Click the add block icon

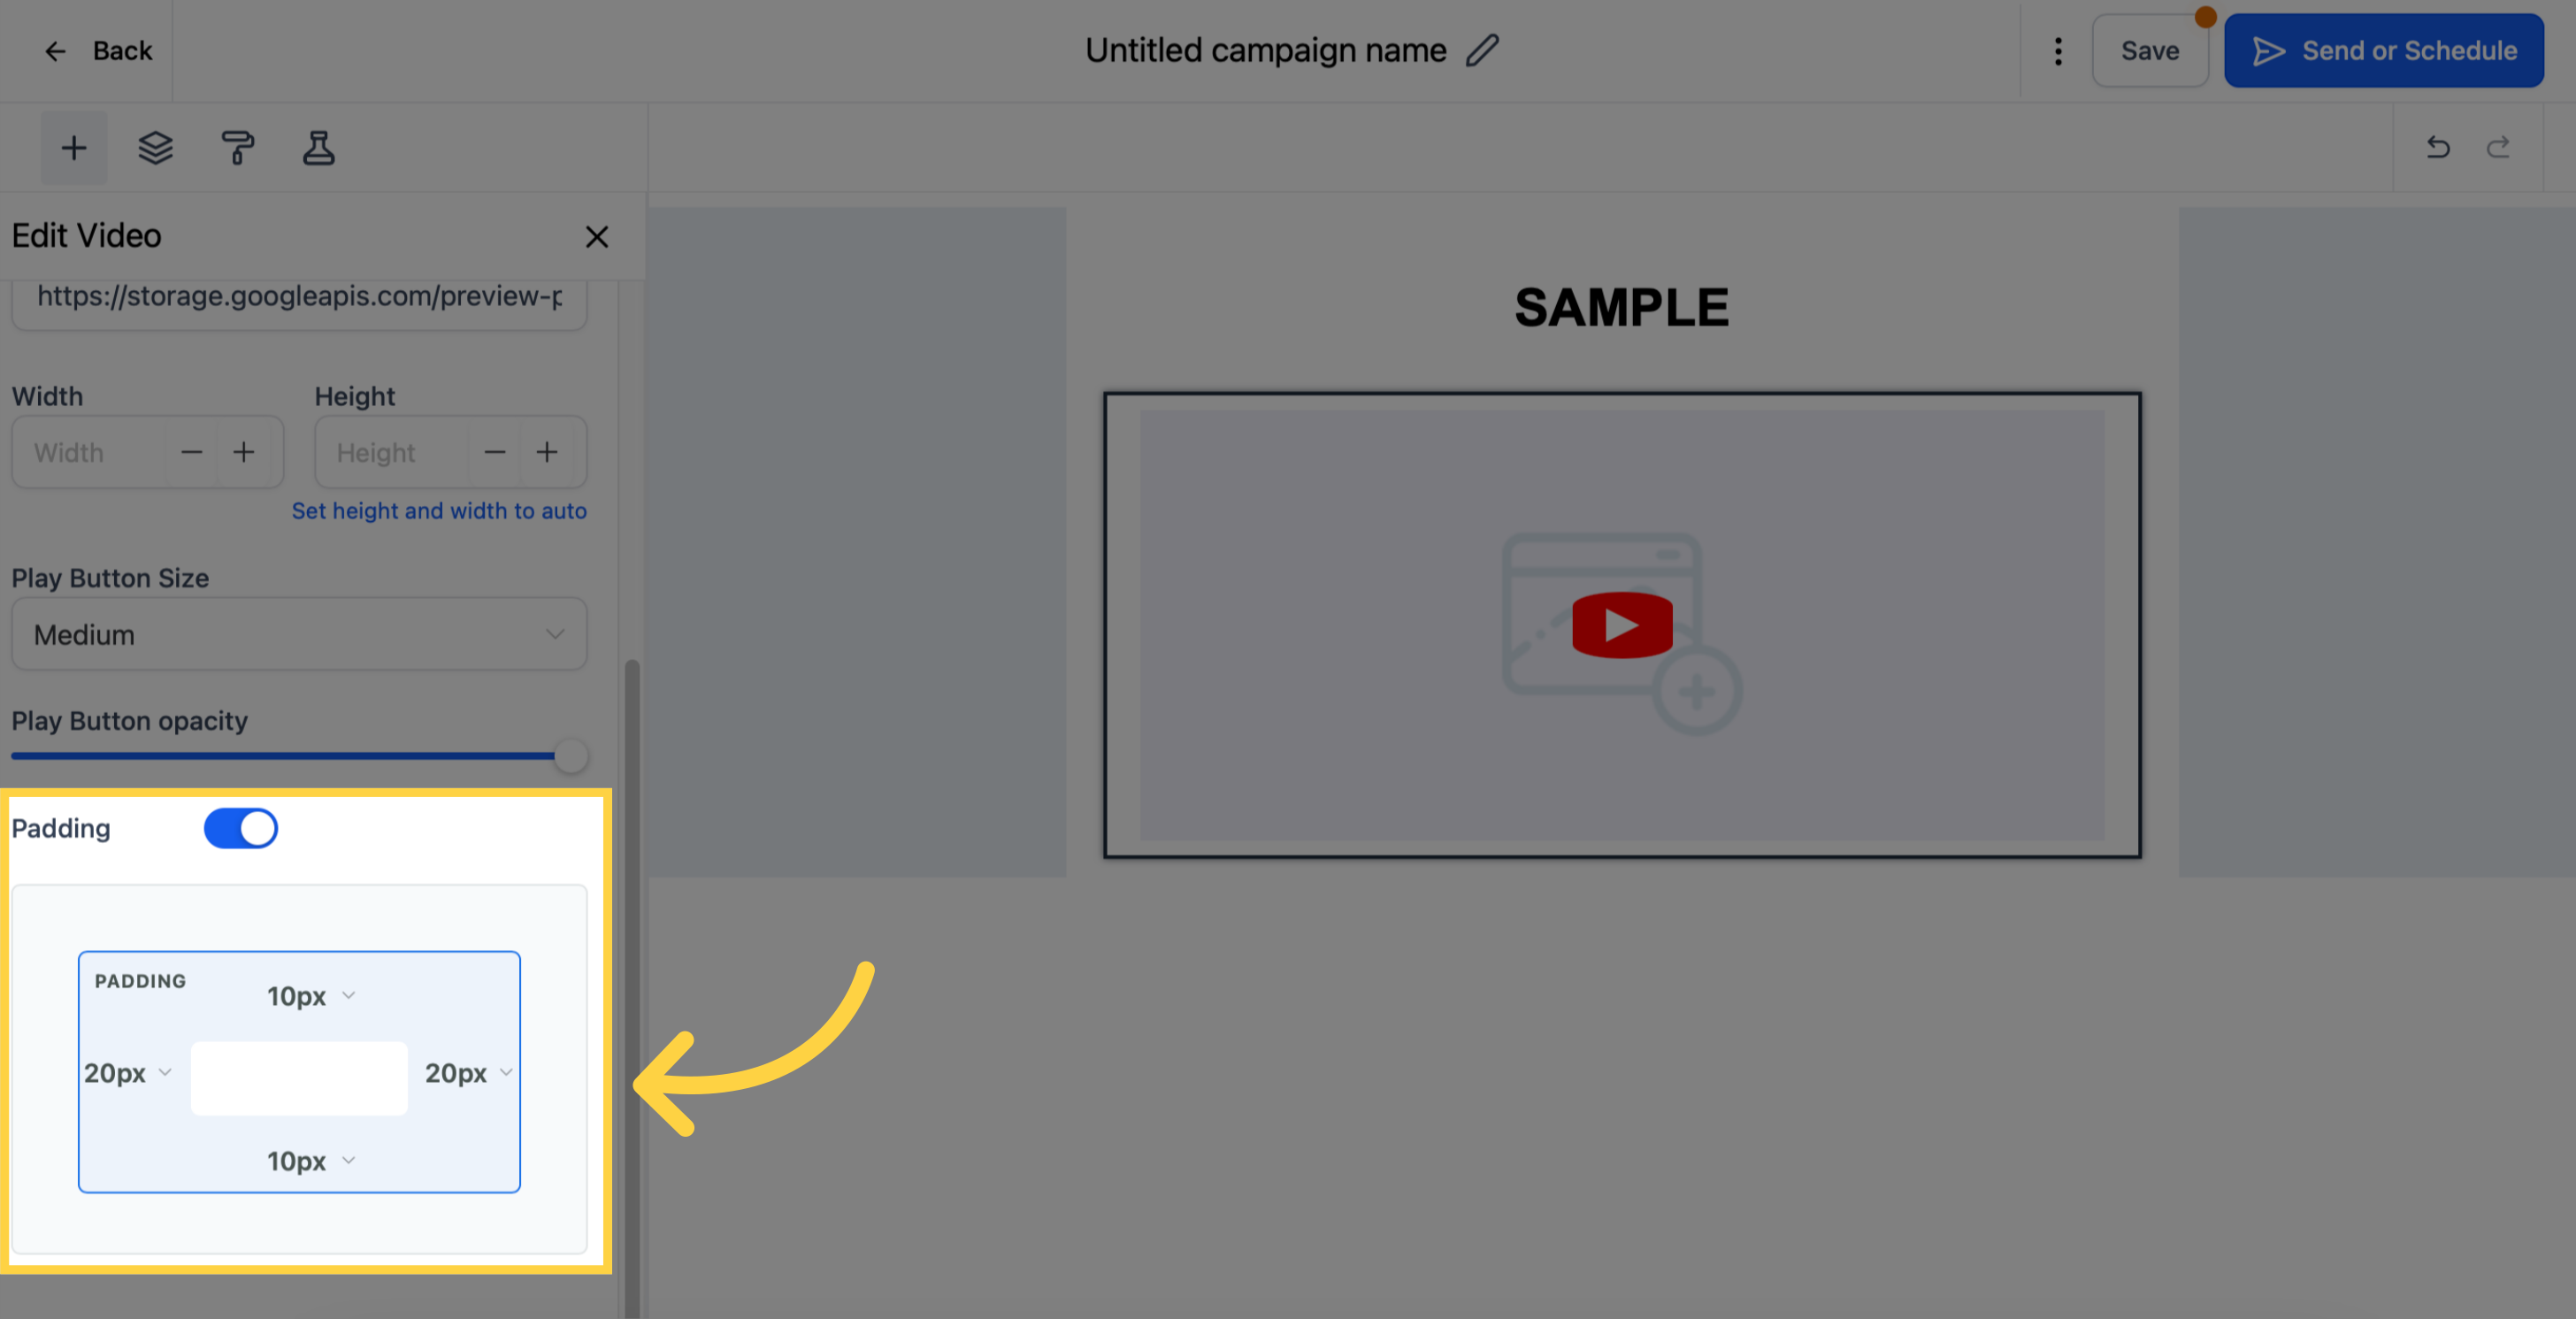74,148
